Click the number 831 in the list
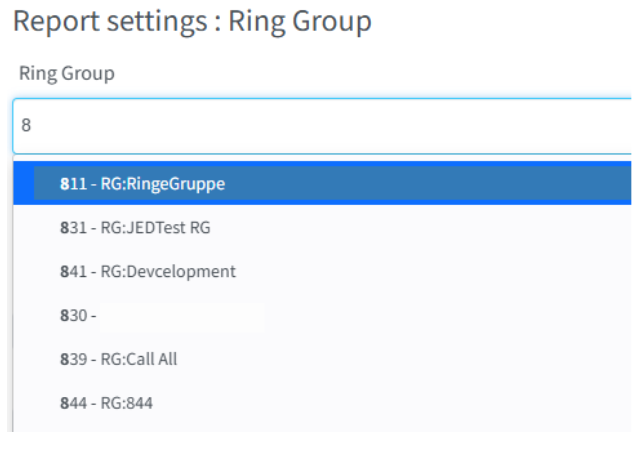 pyautogui.click(x=74, y=227)
